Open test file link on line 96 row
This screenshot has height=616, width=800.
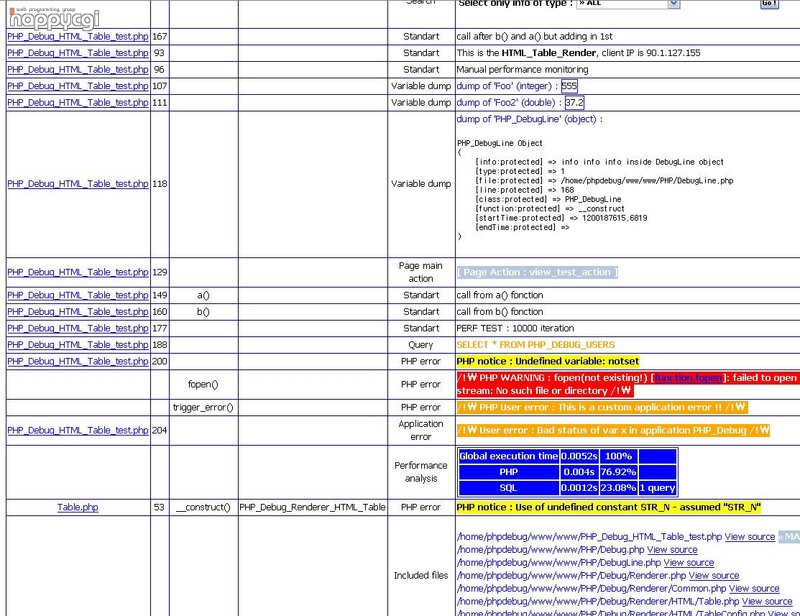pyautogui.click(x=78, y=70)
